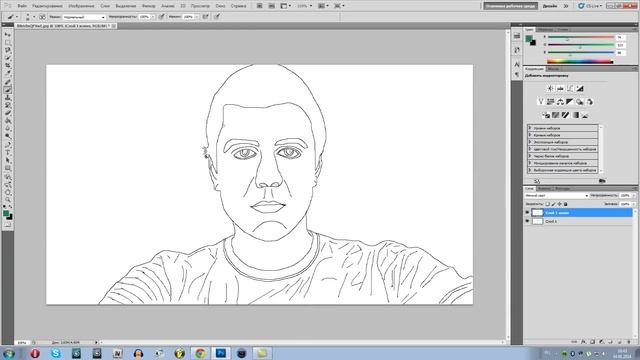
Task: Toggle lock transparent pixels
Action: (548, 204)
